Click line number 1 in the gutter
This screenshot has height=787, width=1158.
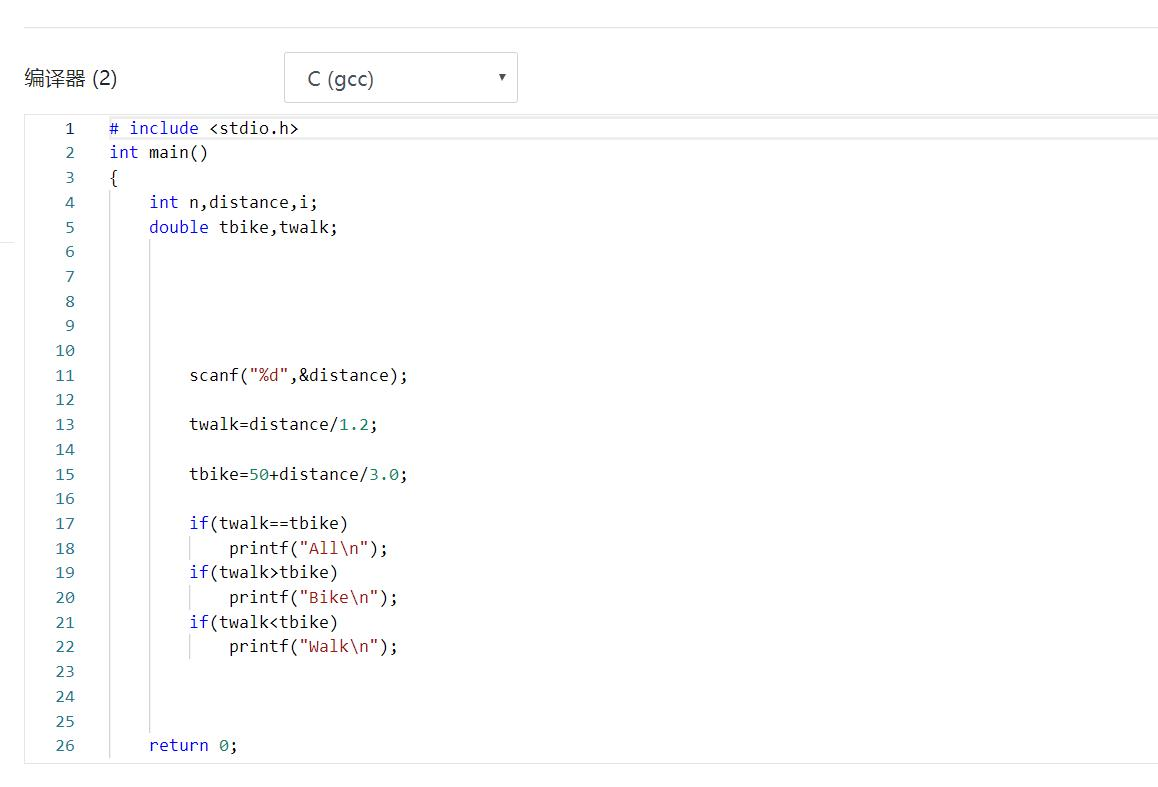70,128
